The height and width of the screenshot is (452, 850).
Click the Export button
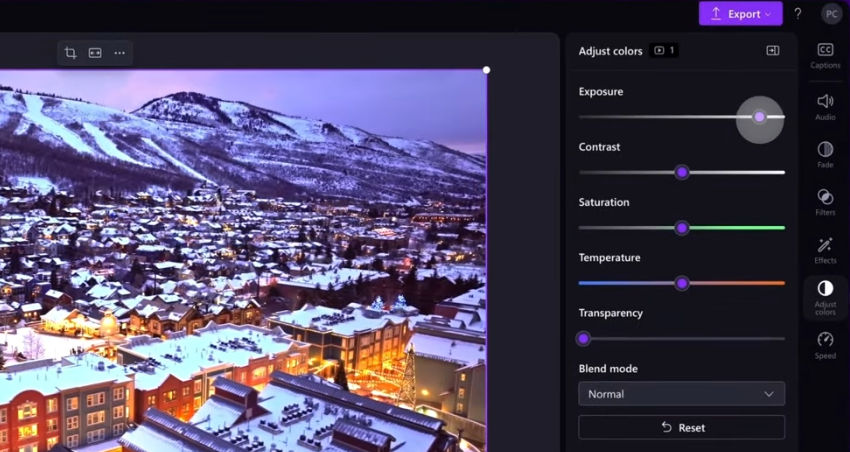point(740,14)
